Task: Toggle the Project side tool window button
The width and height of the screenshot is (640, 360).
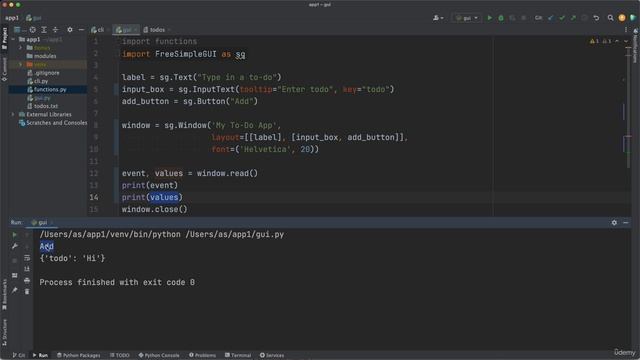Action: pyautogui.click(x=4, y=38)
